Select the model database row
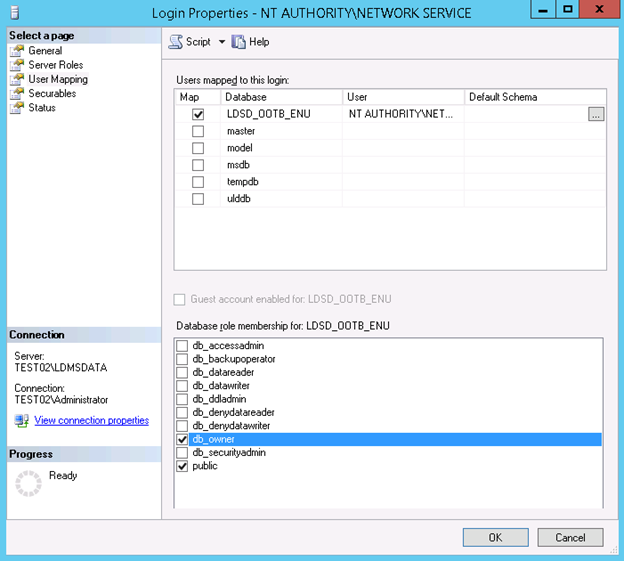The height and width of the screenshot is (561, 624). [x=391, y=148]
